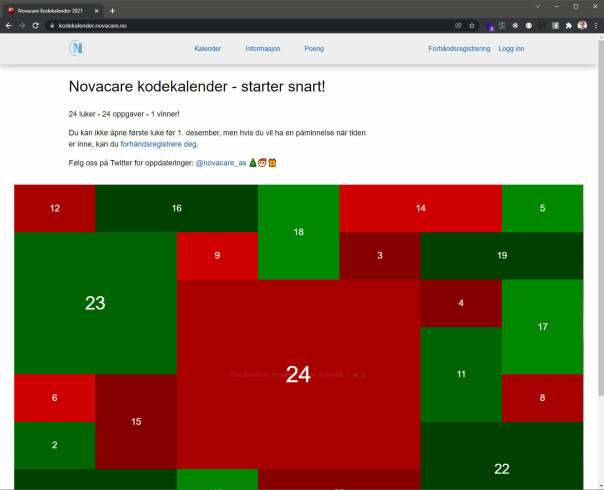Open the Chrome profile avatar

(582, 25)
